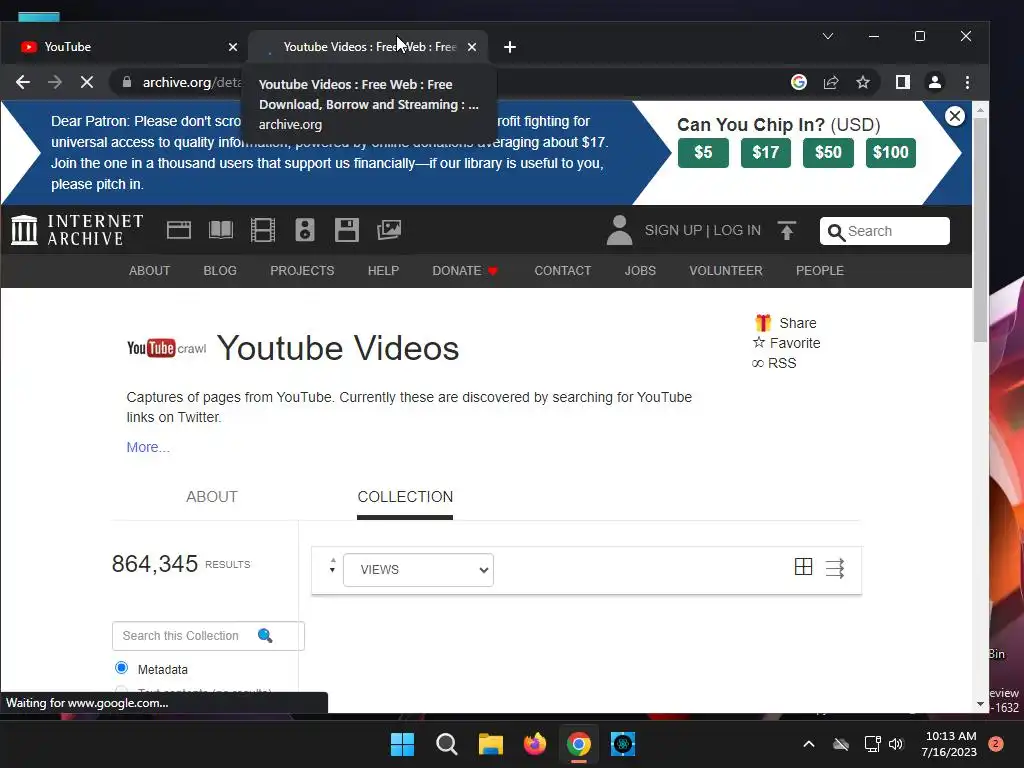Open Windows Start menu
1024x768 pixels.
point(402,744)
